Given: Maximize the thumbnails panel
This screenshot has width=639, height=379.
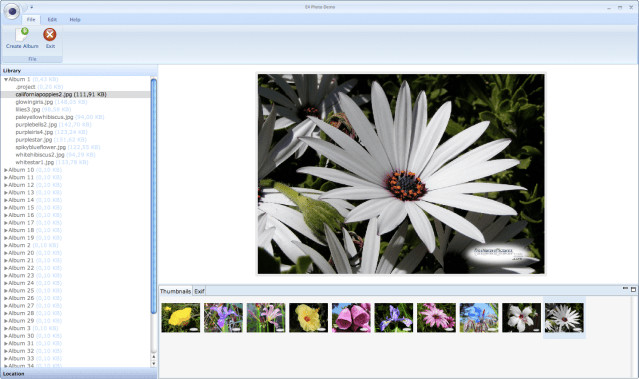Looking at the screenshot, I should (x=633, y=289).
